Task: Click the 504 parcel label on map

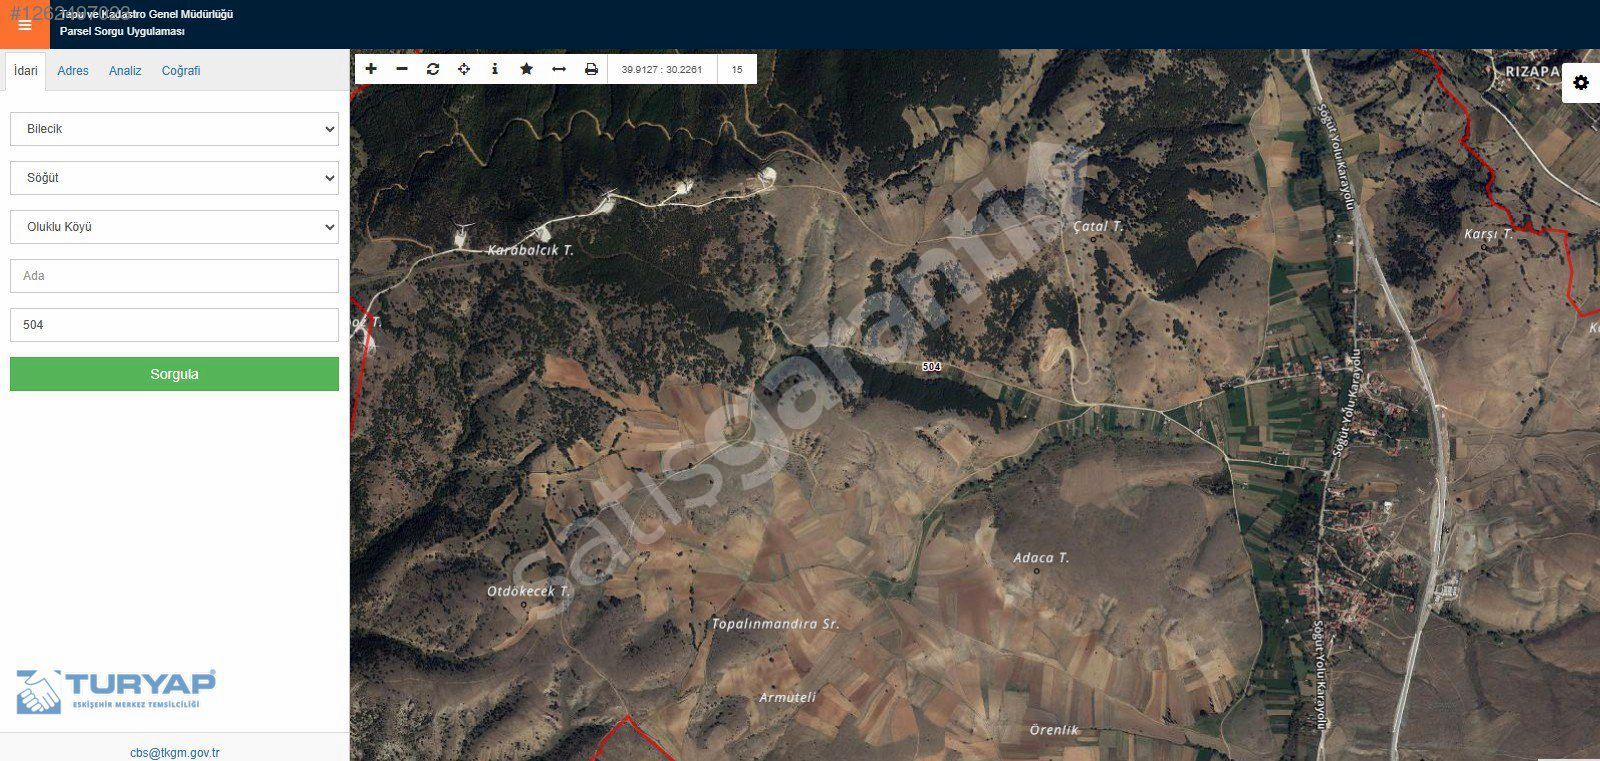Action: (931, 367)
